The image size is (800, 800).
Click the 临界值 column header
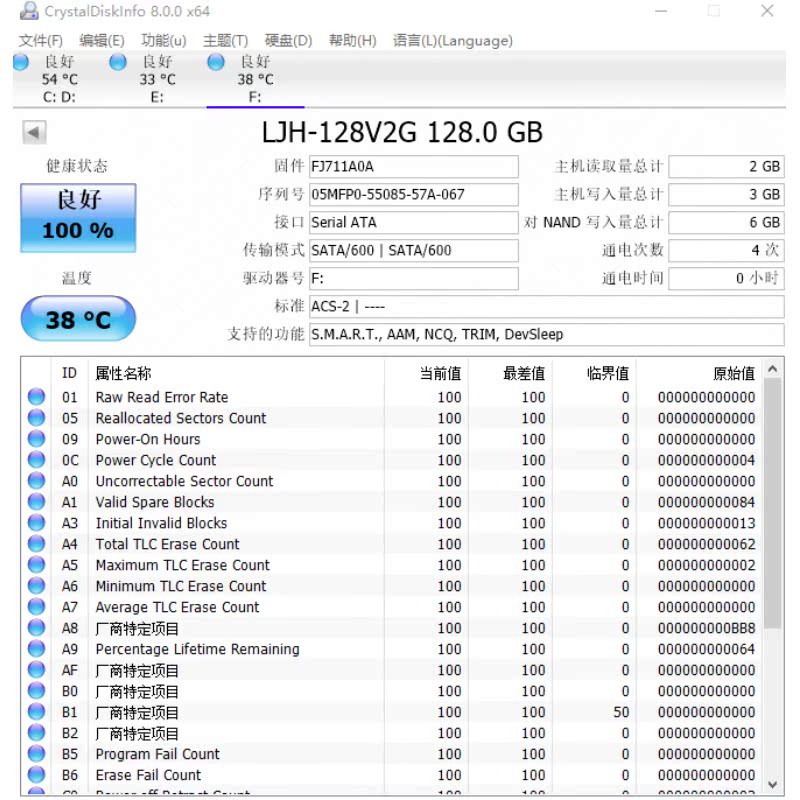[594, 373]
